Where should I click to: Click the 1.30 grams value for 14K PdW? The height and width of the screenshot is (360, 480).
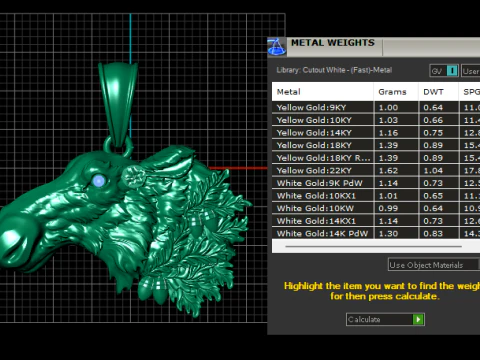point(388,233)
